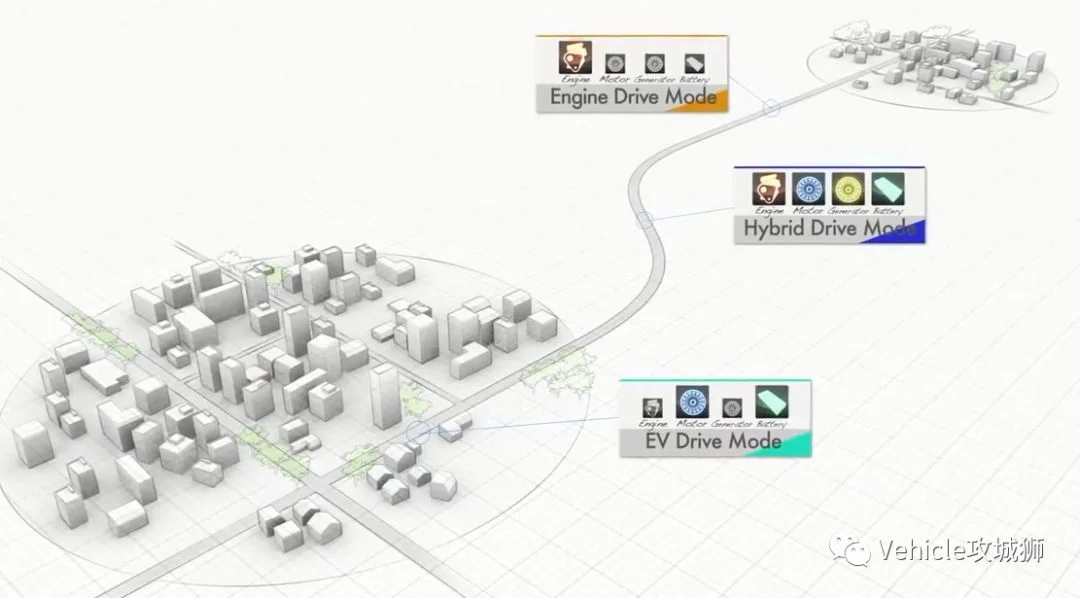Click the Engine icon in EV Drive Mode card
This screenshot has width=1080, height=598.
pyautogui.click(x=652, y=408)
